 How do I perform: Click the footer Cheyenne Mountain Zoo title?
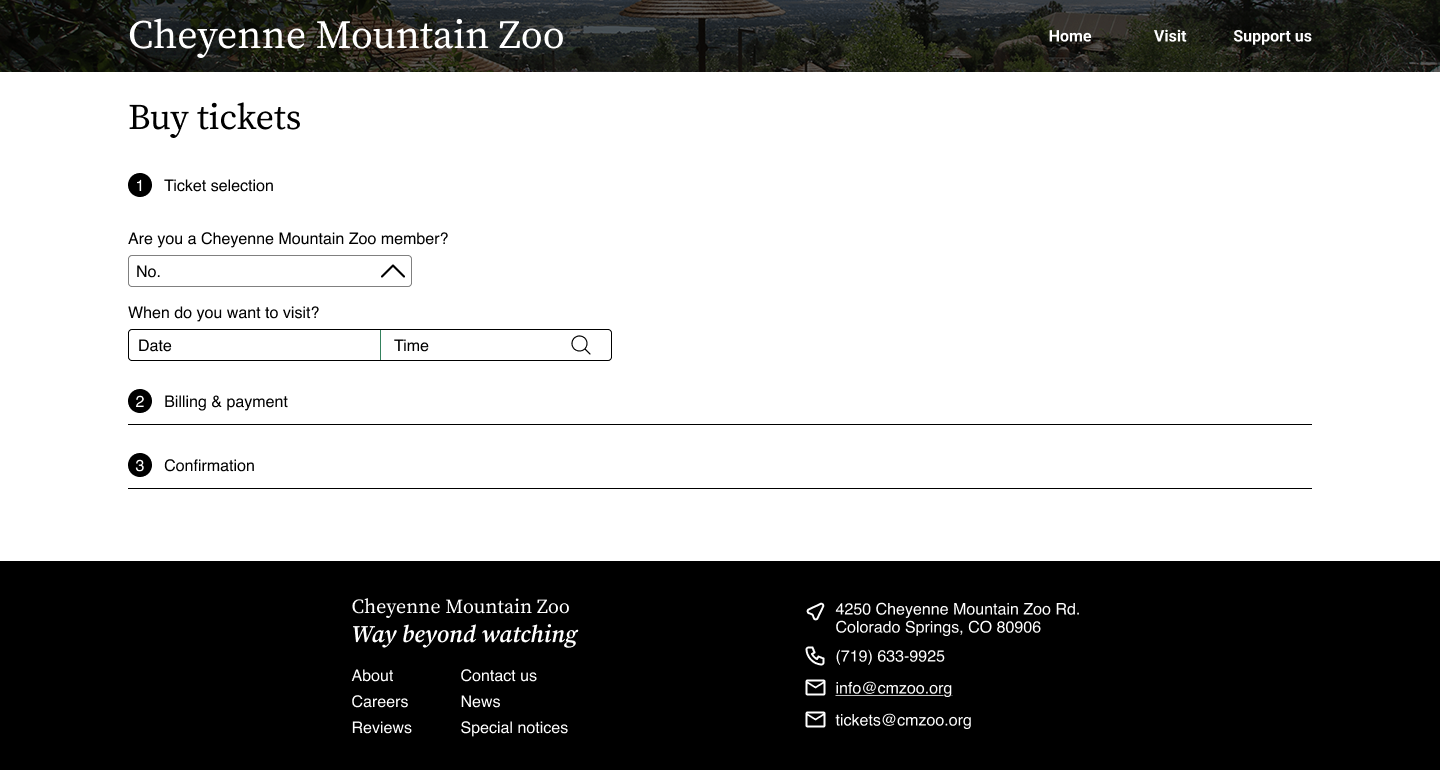[460, 607]
